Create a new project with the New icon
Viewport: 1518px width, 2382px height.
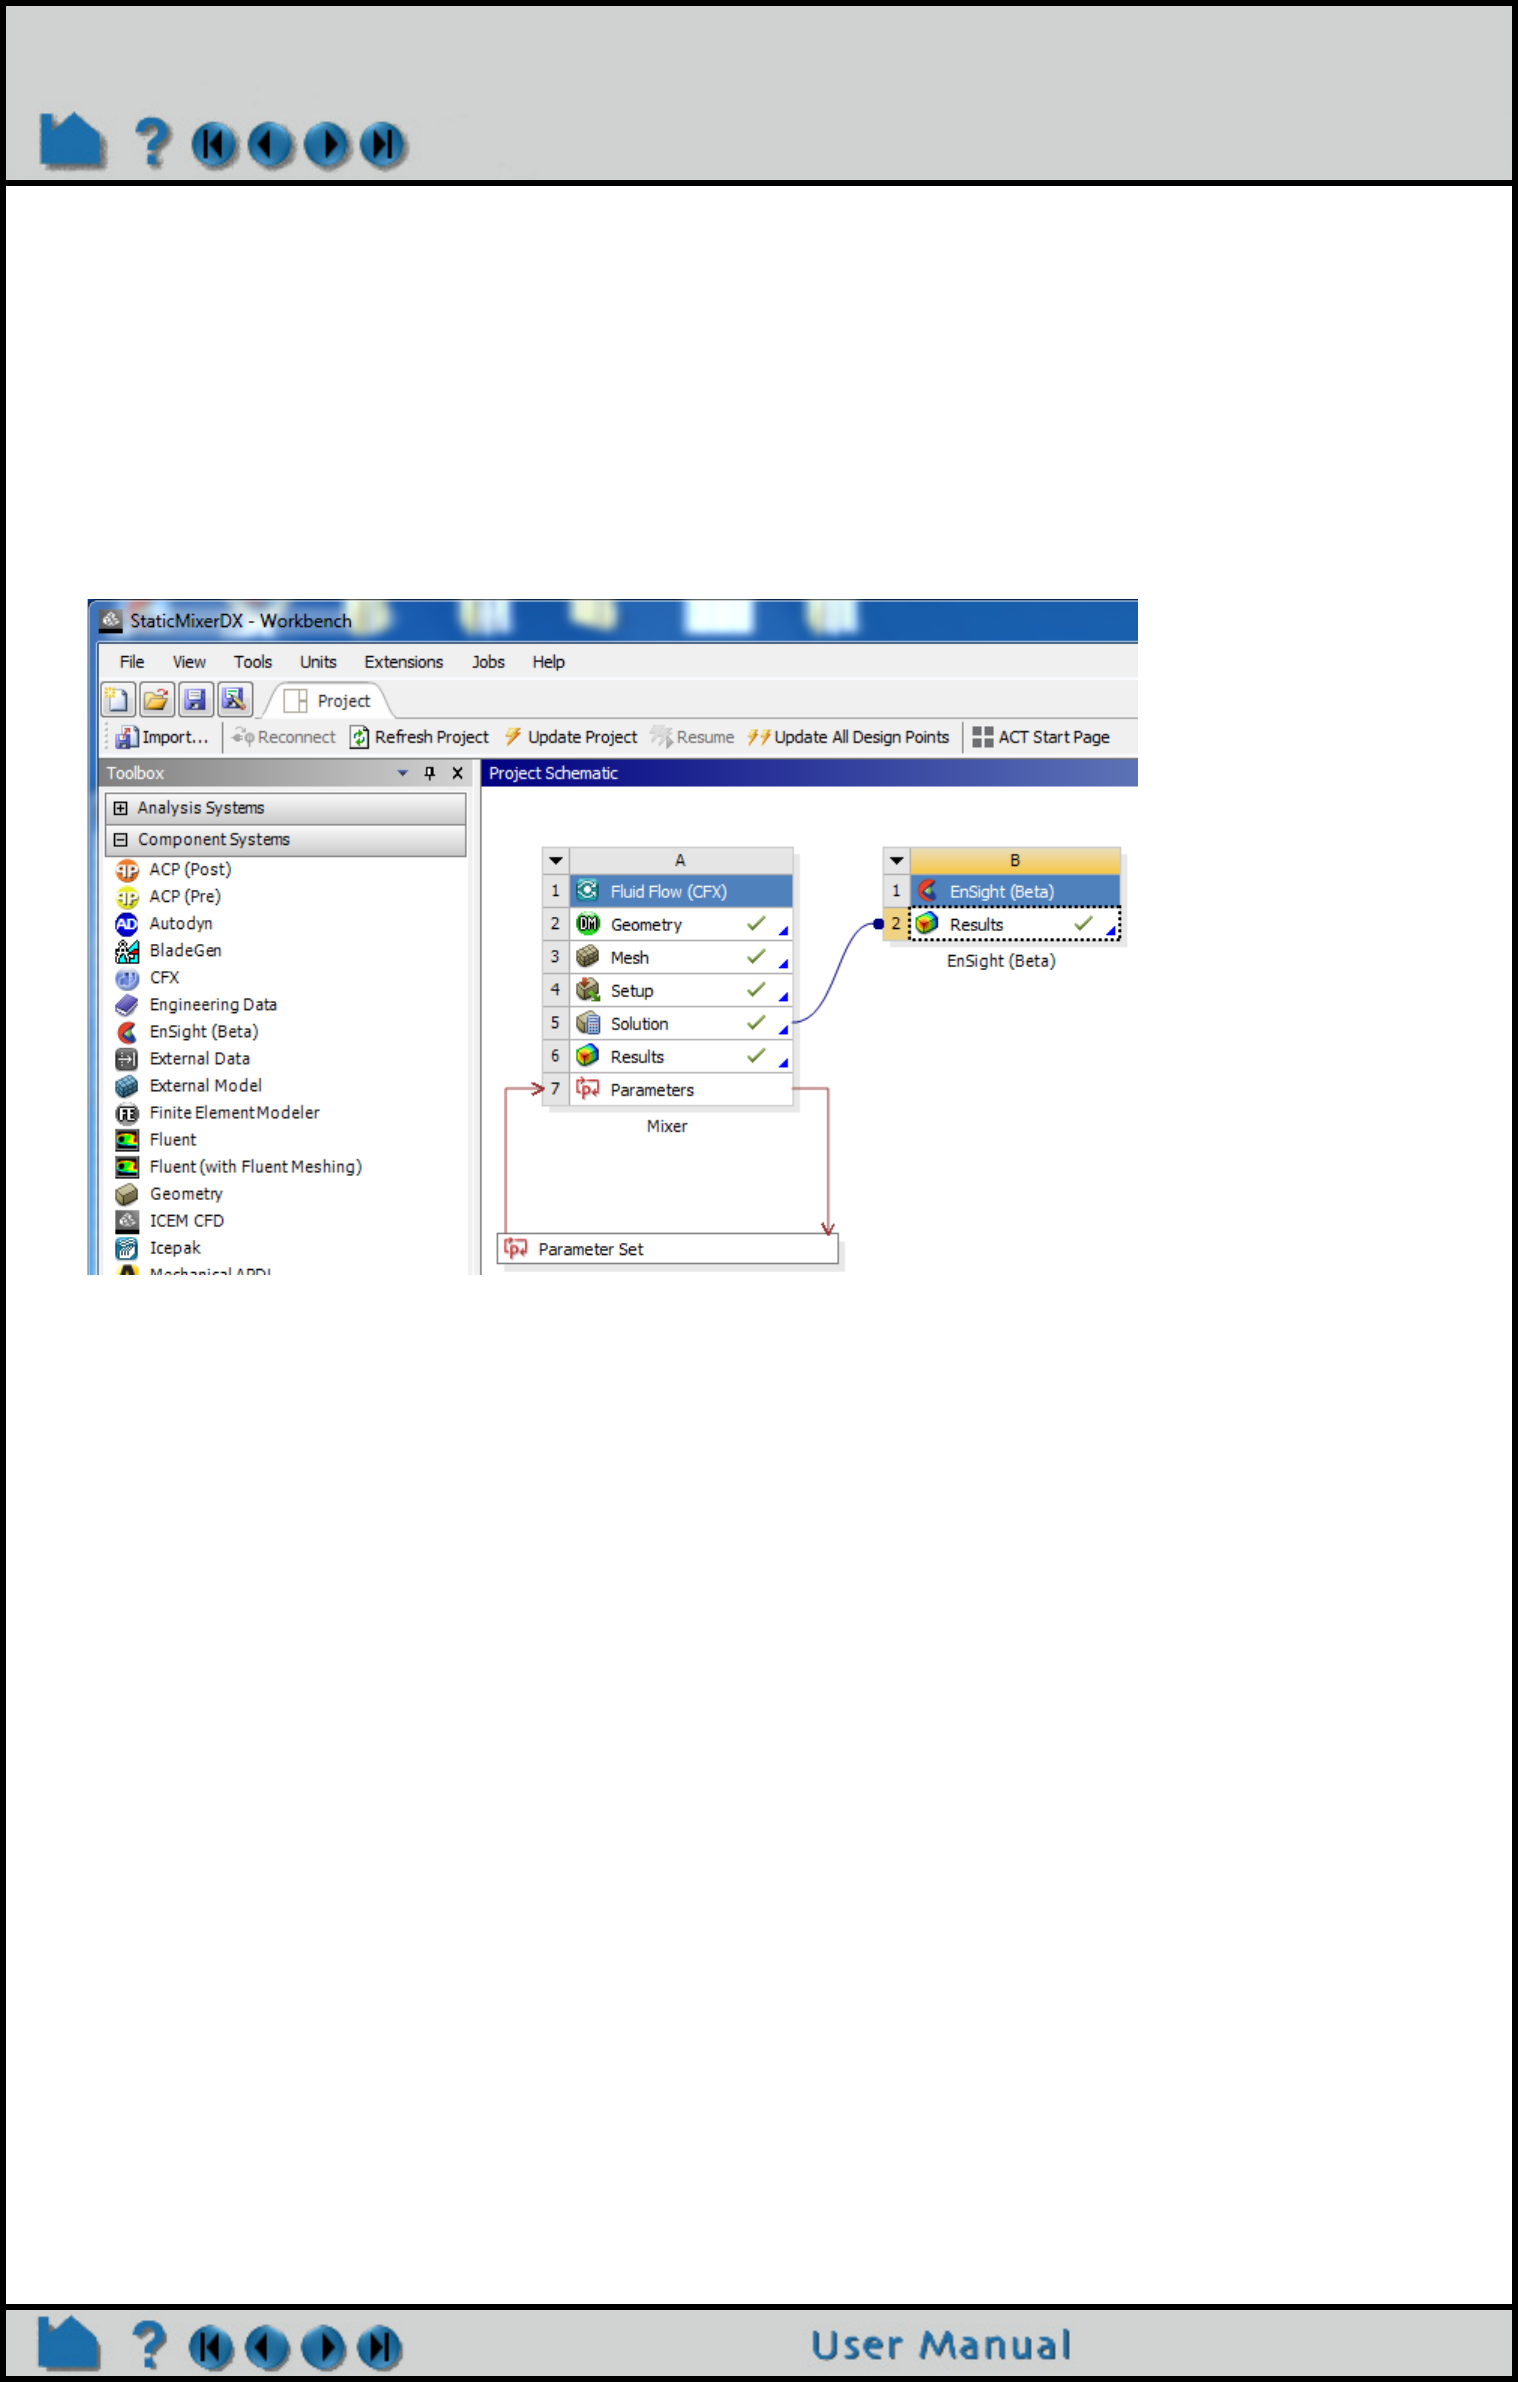point(118,699)
